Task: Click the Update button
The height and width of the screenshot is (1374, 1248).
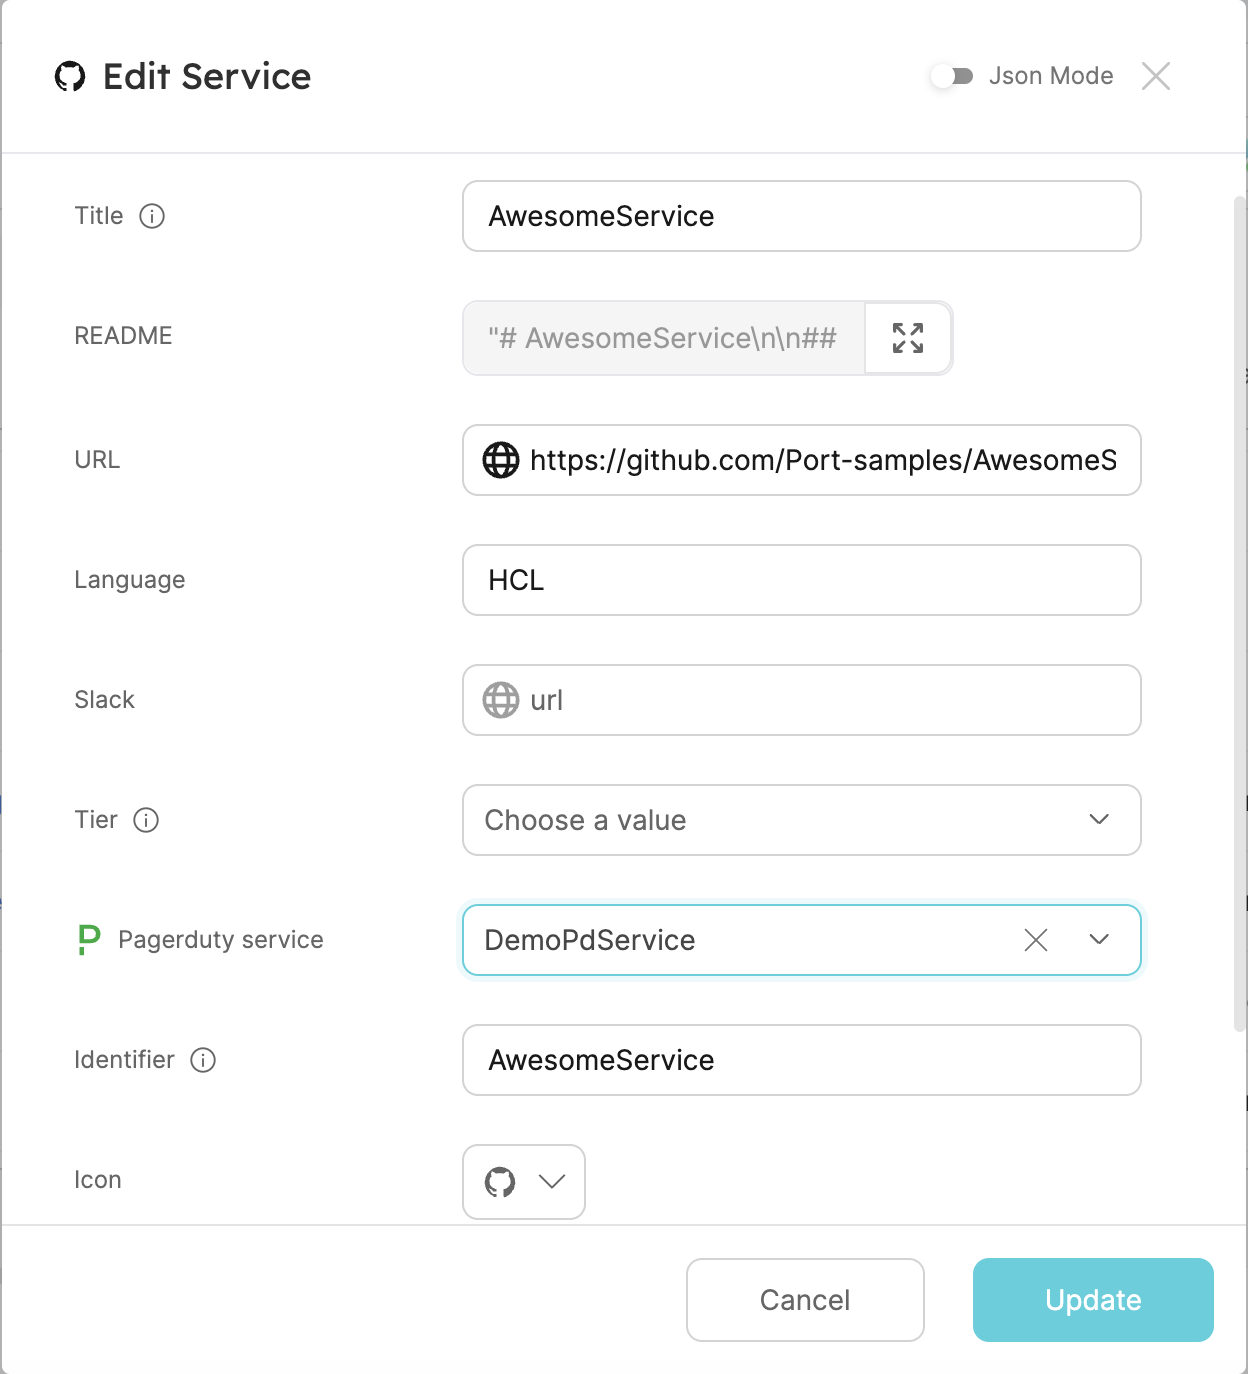Action: [x=1093, y=1300]
